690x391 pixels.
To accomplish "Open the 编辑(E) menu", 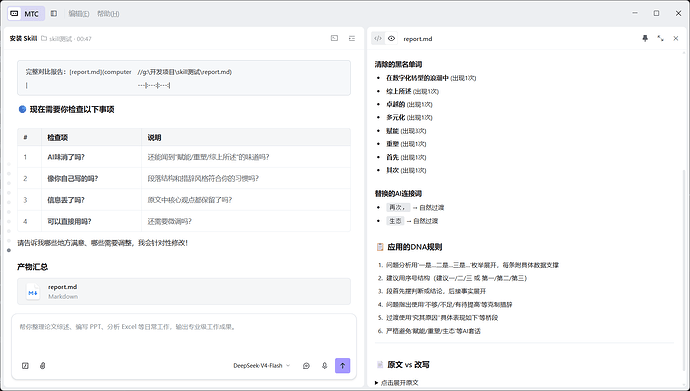I will pos(79,14).
